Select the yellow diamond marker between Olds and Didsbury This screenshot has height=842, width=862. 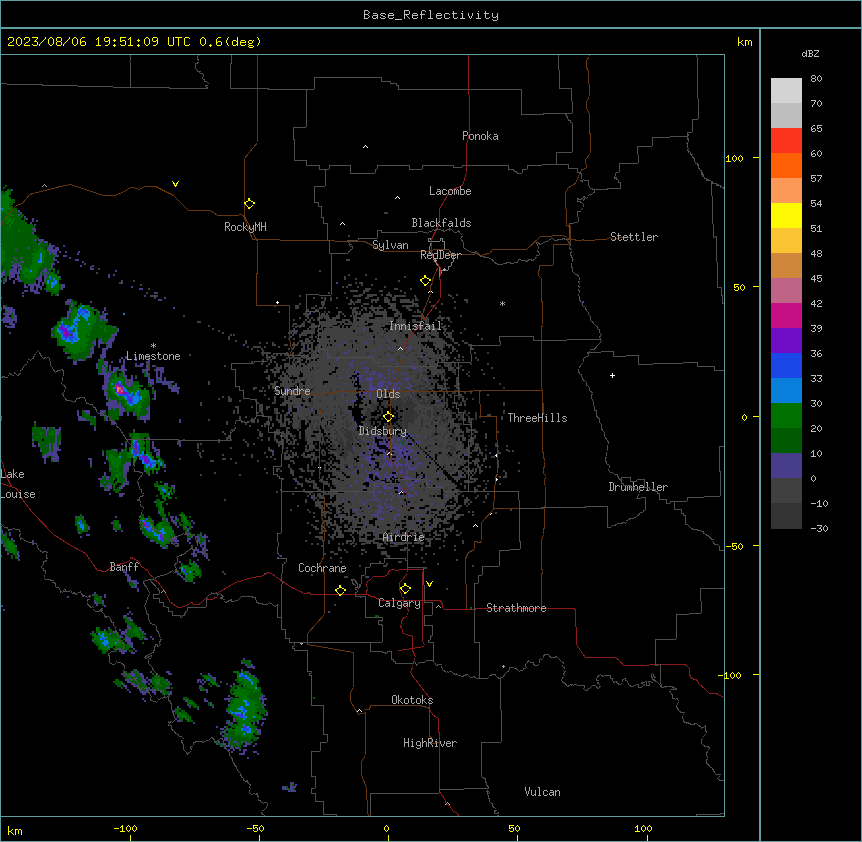click(388, 417)
